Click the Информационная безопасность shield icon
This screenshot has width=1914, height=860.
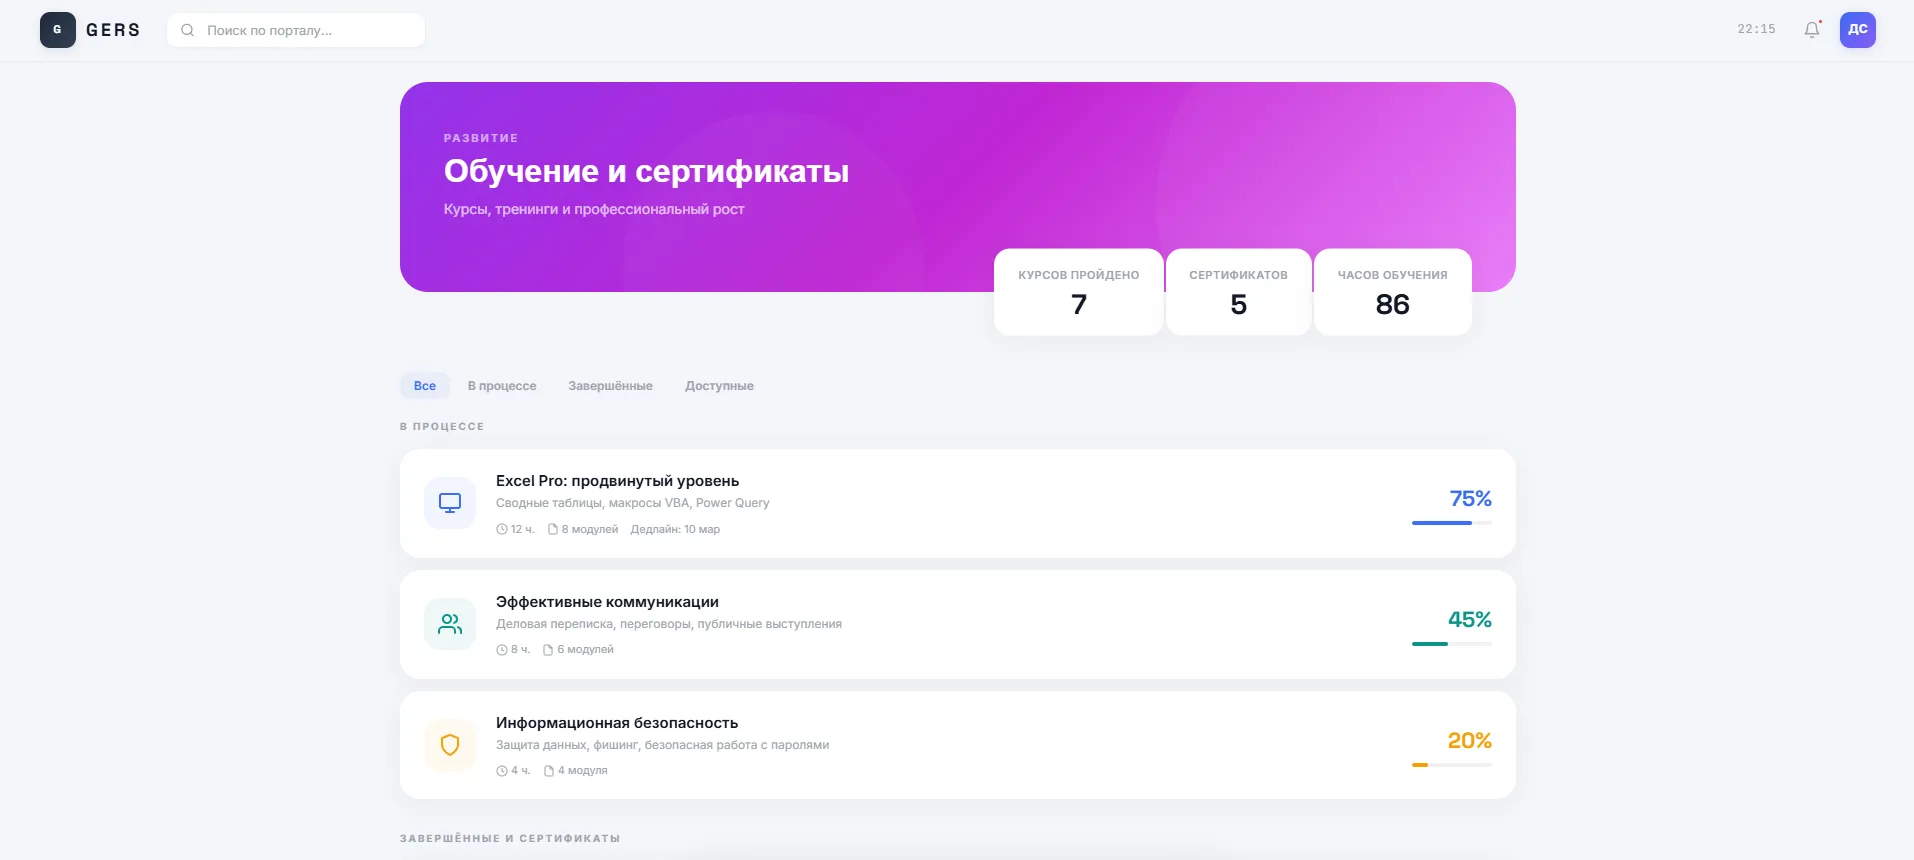click(x=450, y=745)
